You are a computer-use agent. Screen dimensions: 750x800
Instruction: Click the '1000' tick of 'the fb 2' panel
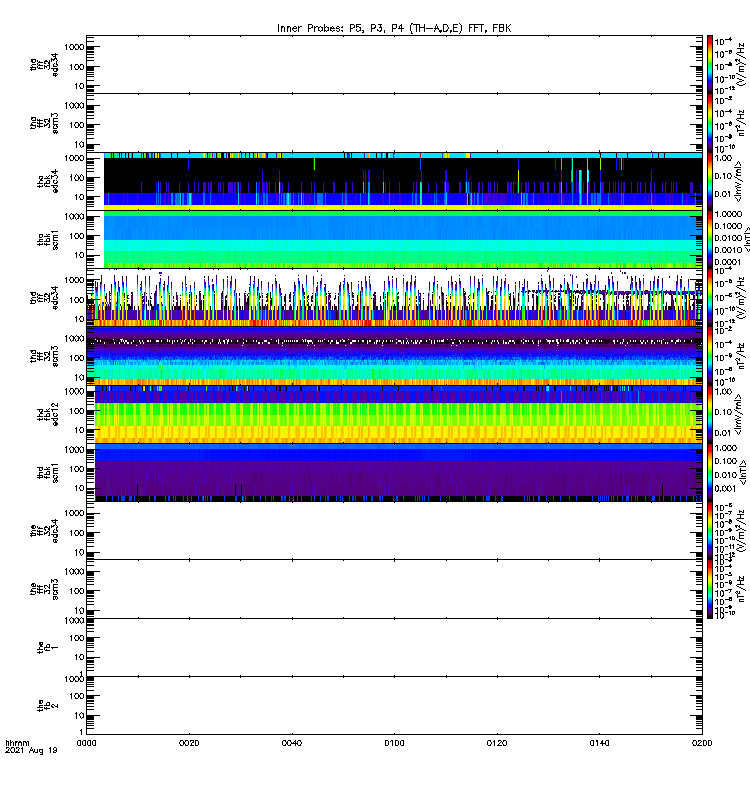(73, 679)
